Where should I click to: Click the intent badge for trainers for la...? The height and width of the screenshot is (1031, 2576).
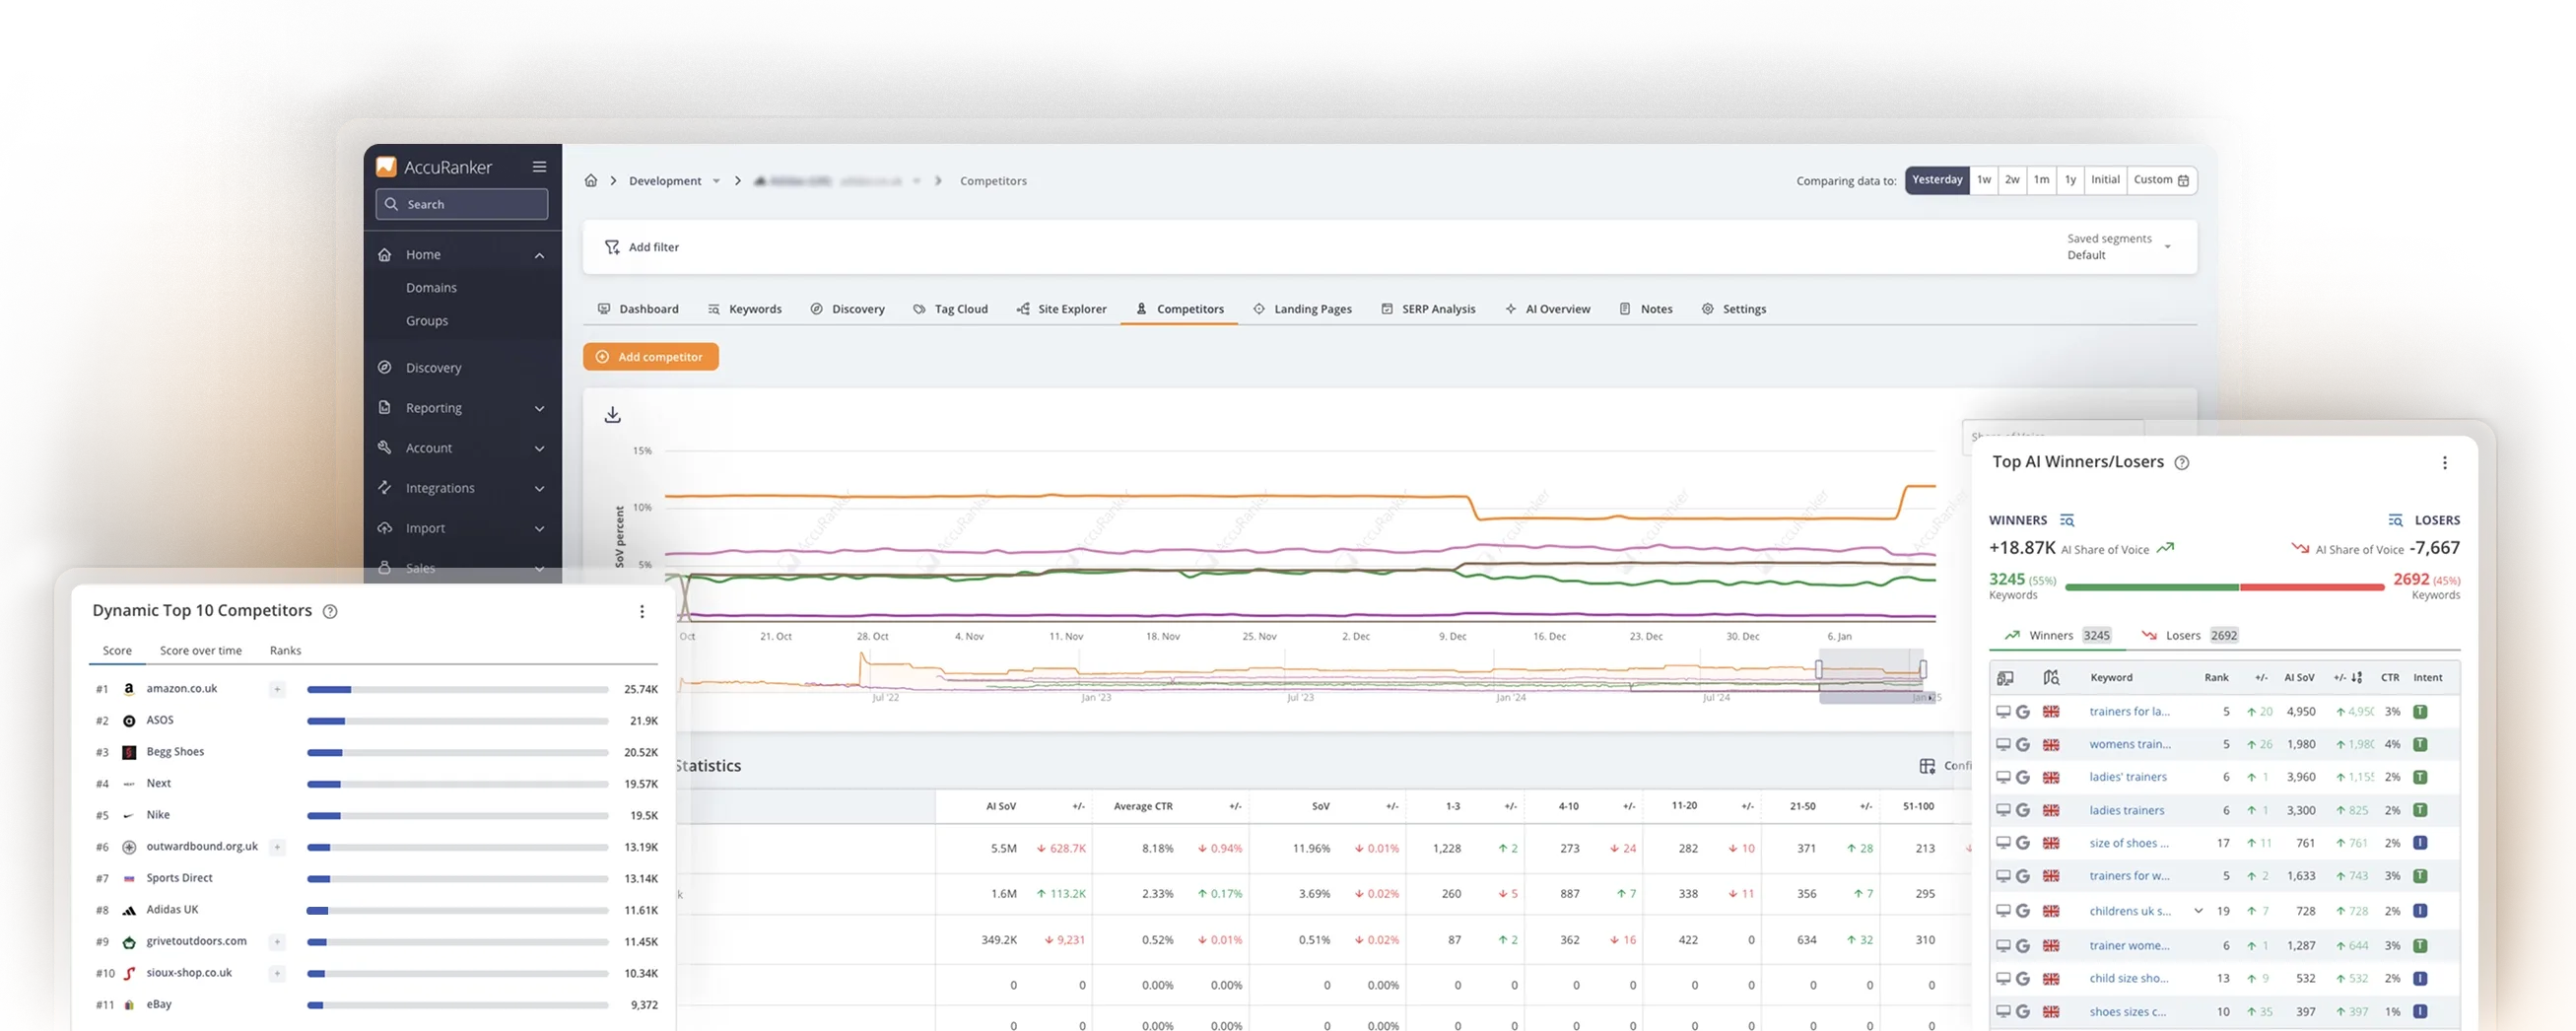point(2420,712)
